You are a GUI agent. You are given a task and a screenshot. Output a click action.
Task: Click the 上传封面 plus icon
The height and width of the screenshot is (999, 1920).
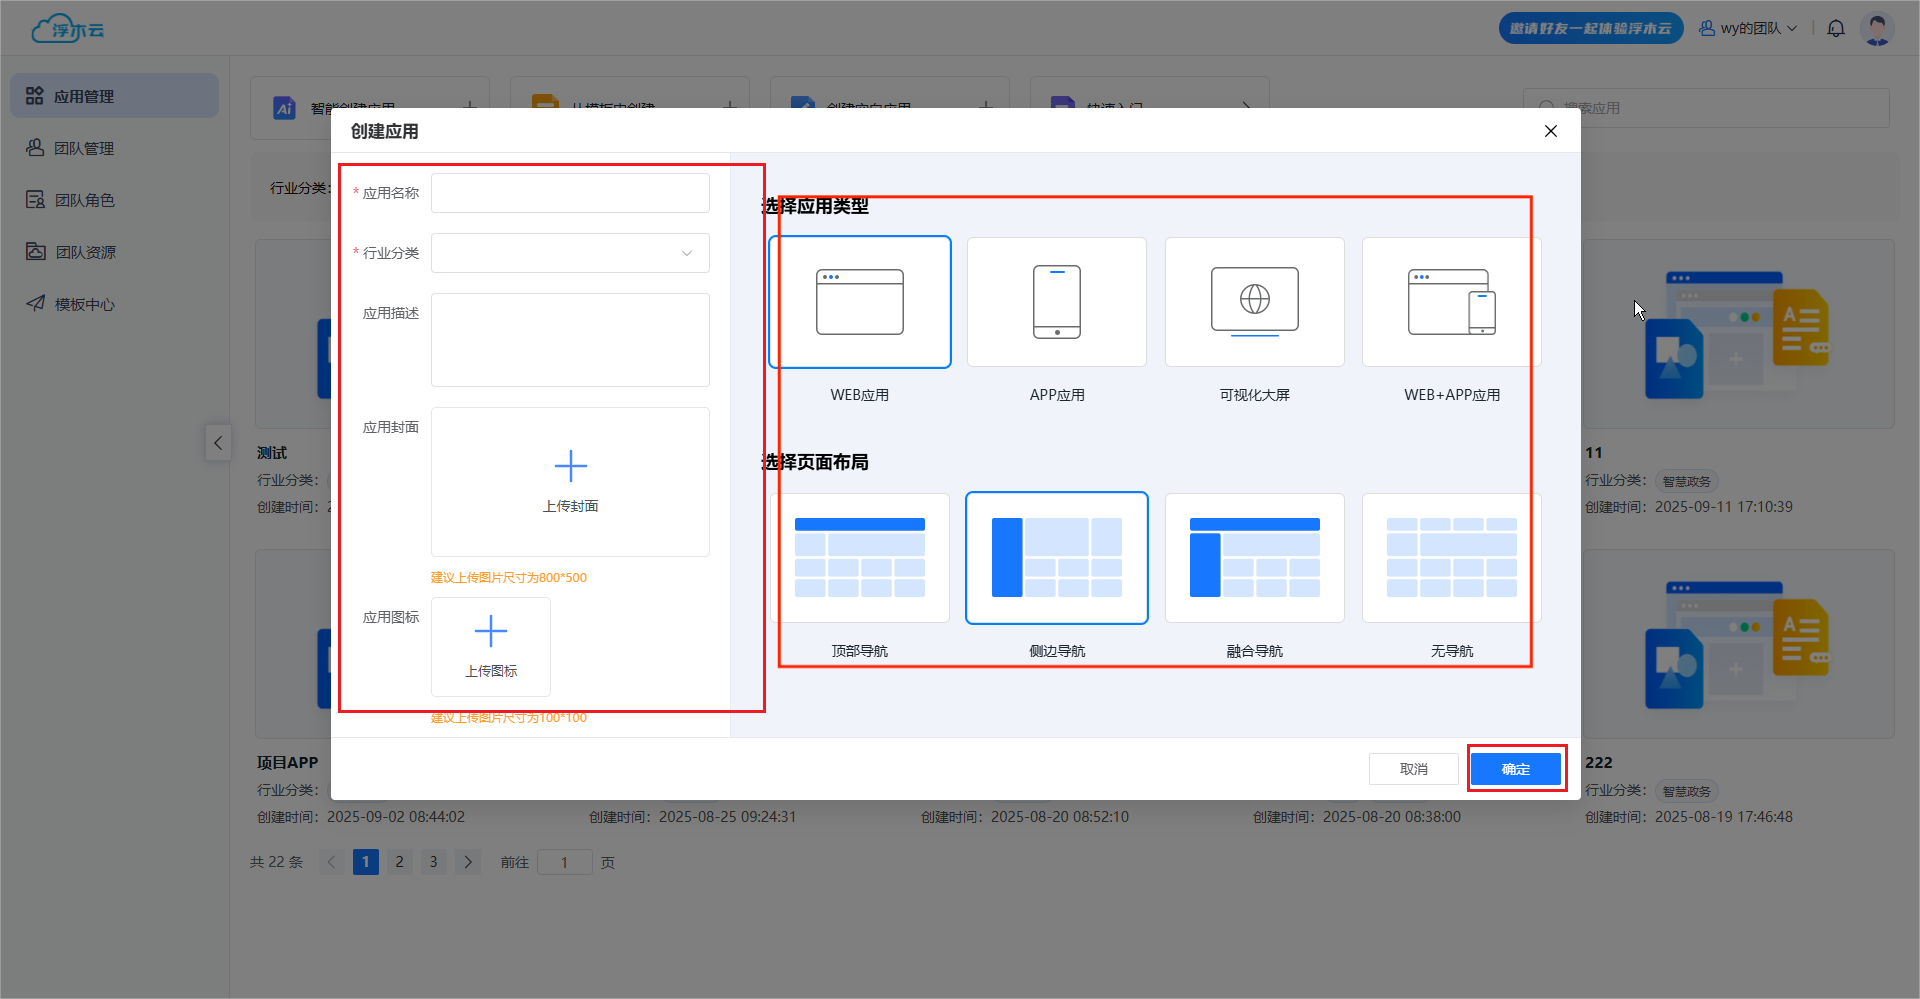[570, 467]
